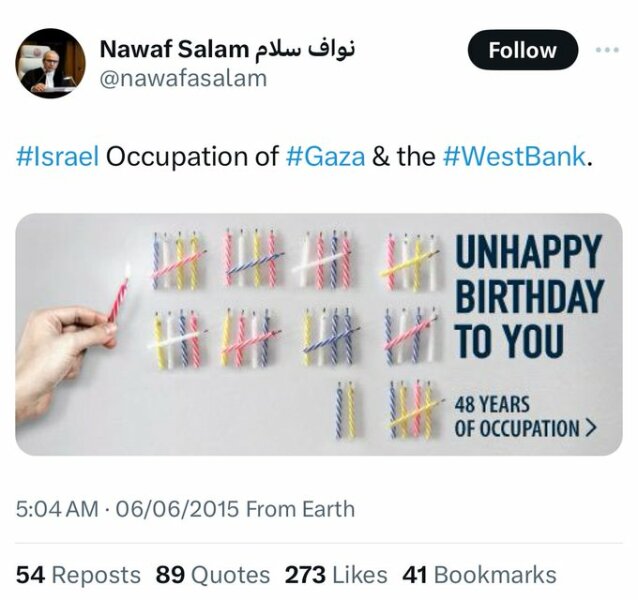Open Nawaf Salam's profile avatar

point(50,66)
